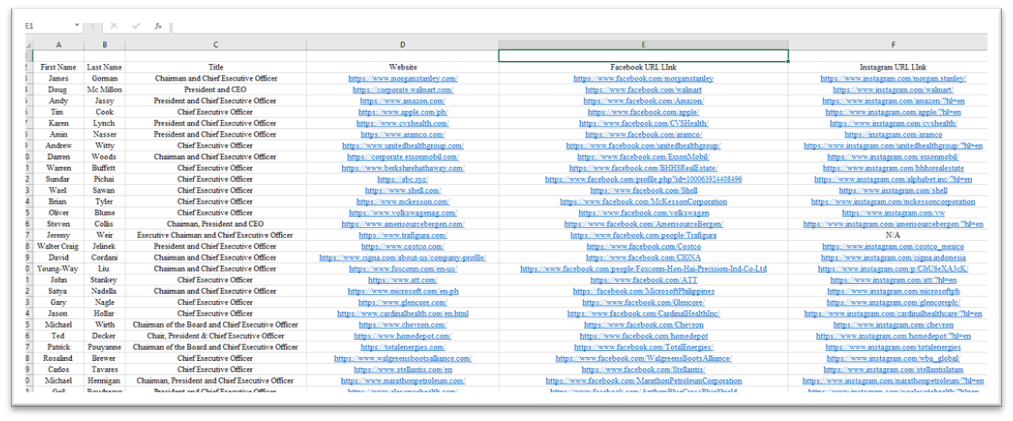
Task: Select column B header
Action: click(105, 45)
